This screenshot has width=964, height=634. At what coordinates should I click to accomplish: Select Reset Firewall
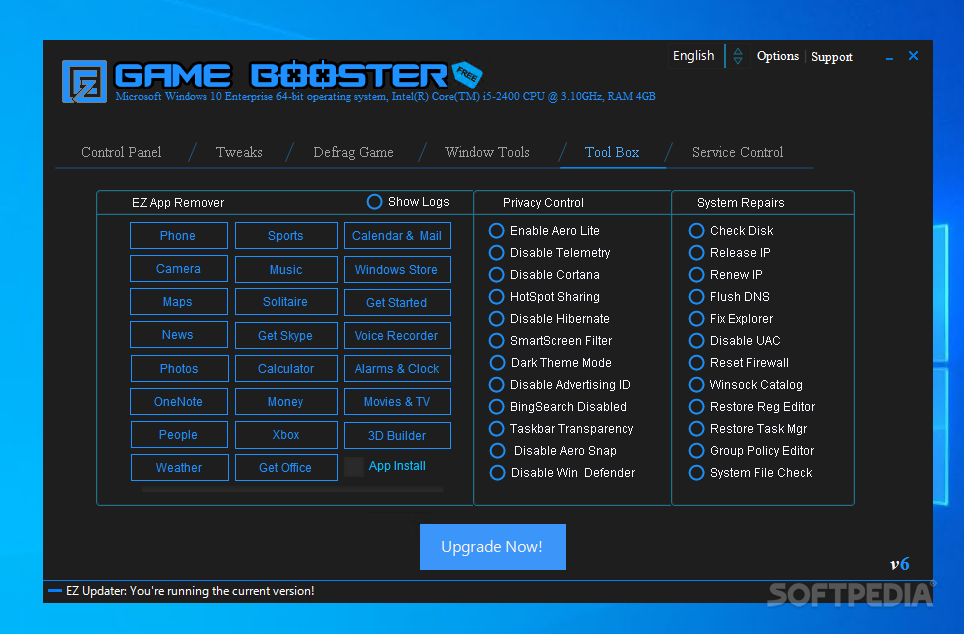pyautogui.click(x=696, y=363)
